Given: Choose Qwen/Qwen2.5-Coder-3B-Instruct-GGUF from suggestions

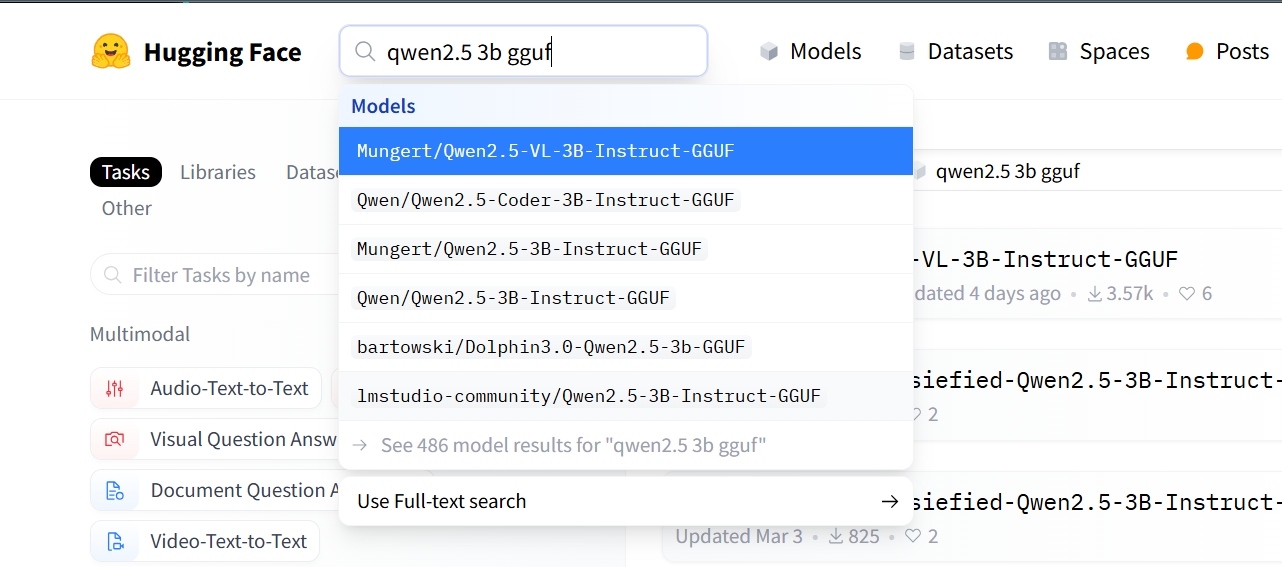Looking at the screenshot, I should 546,200.
